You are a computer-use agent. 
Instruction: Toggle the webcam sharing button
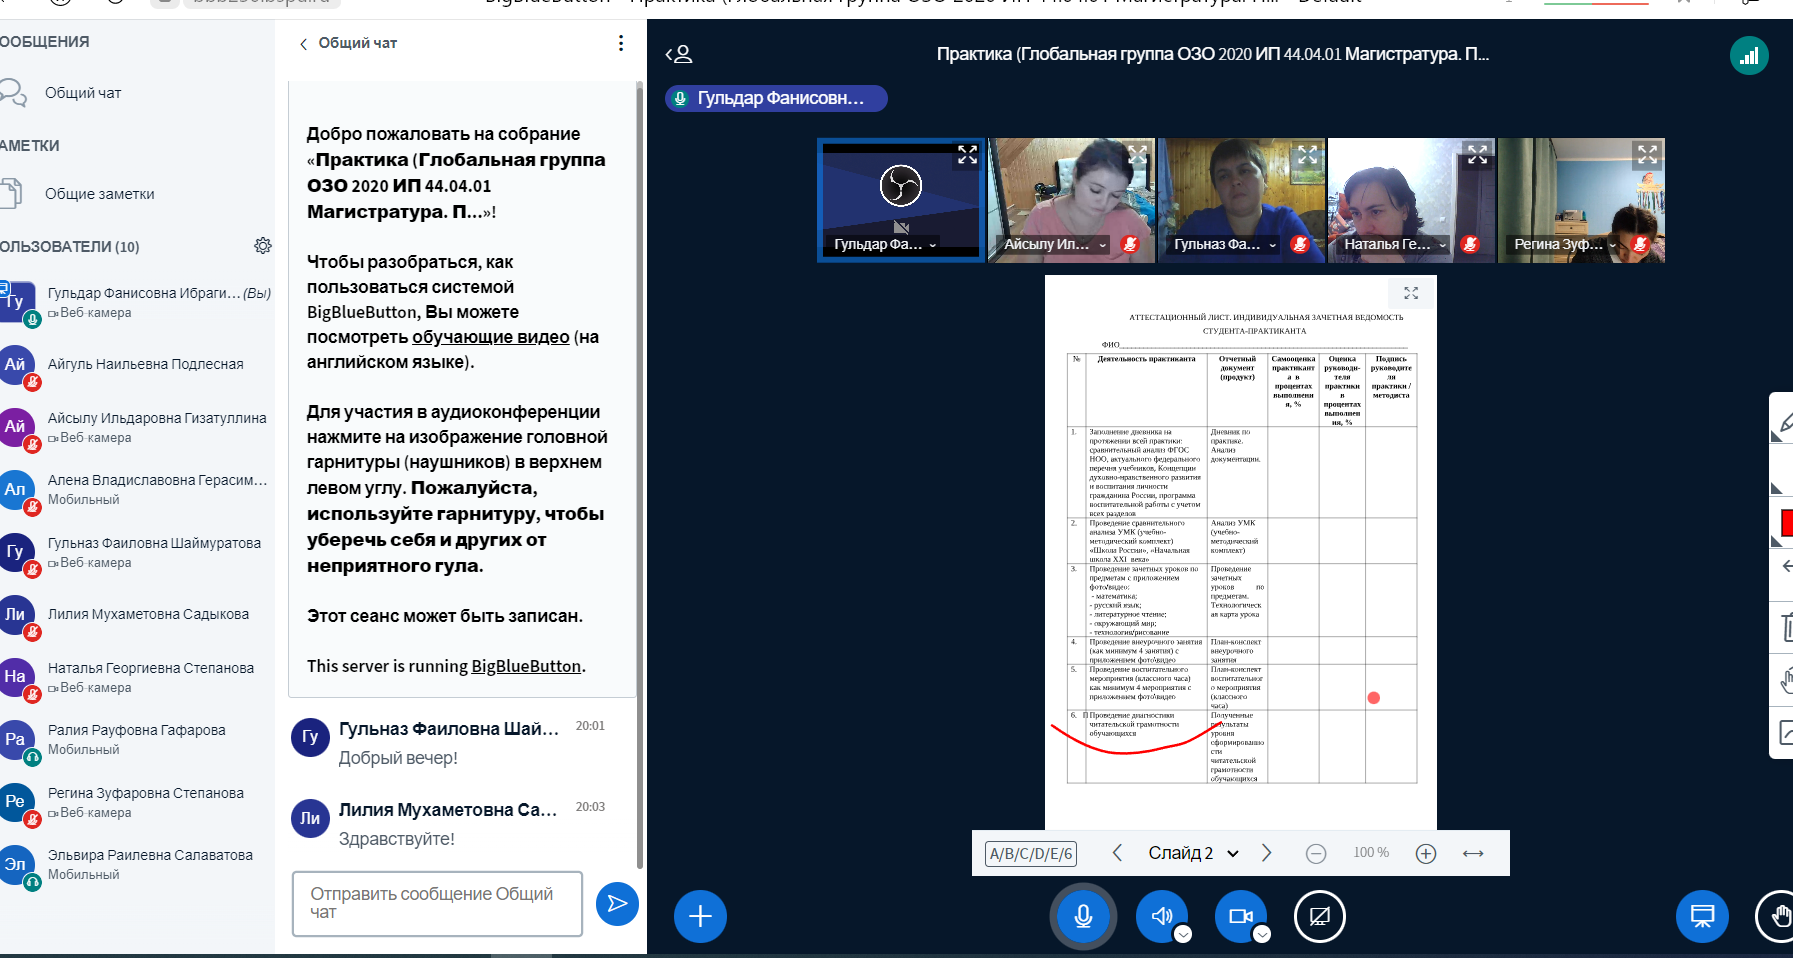click(1240, 916)
